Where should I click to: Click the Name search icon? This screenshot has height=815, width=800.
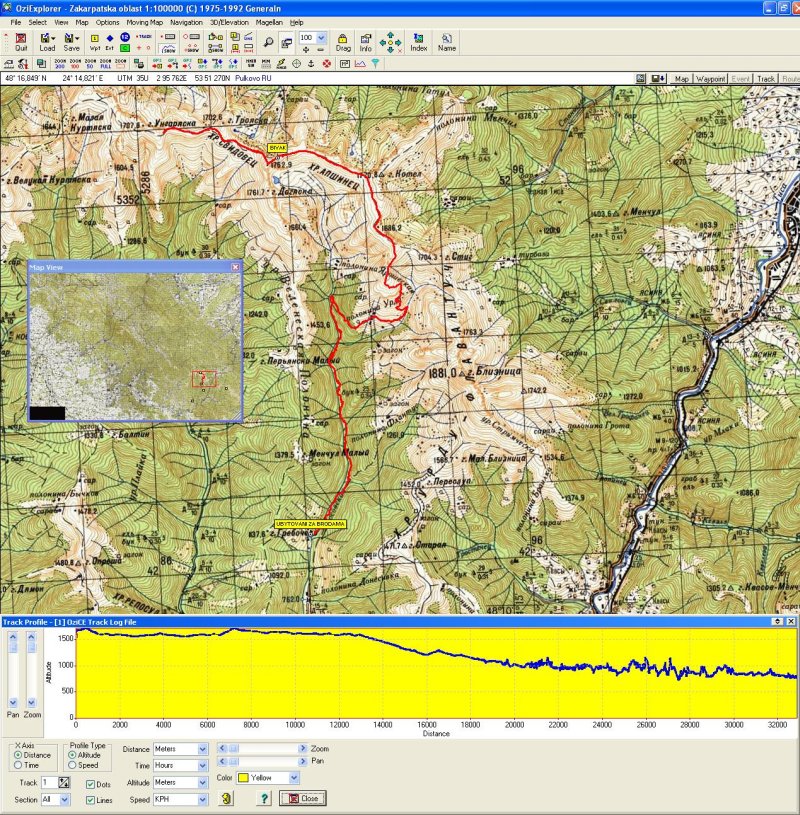click(446, 41)
